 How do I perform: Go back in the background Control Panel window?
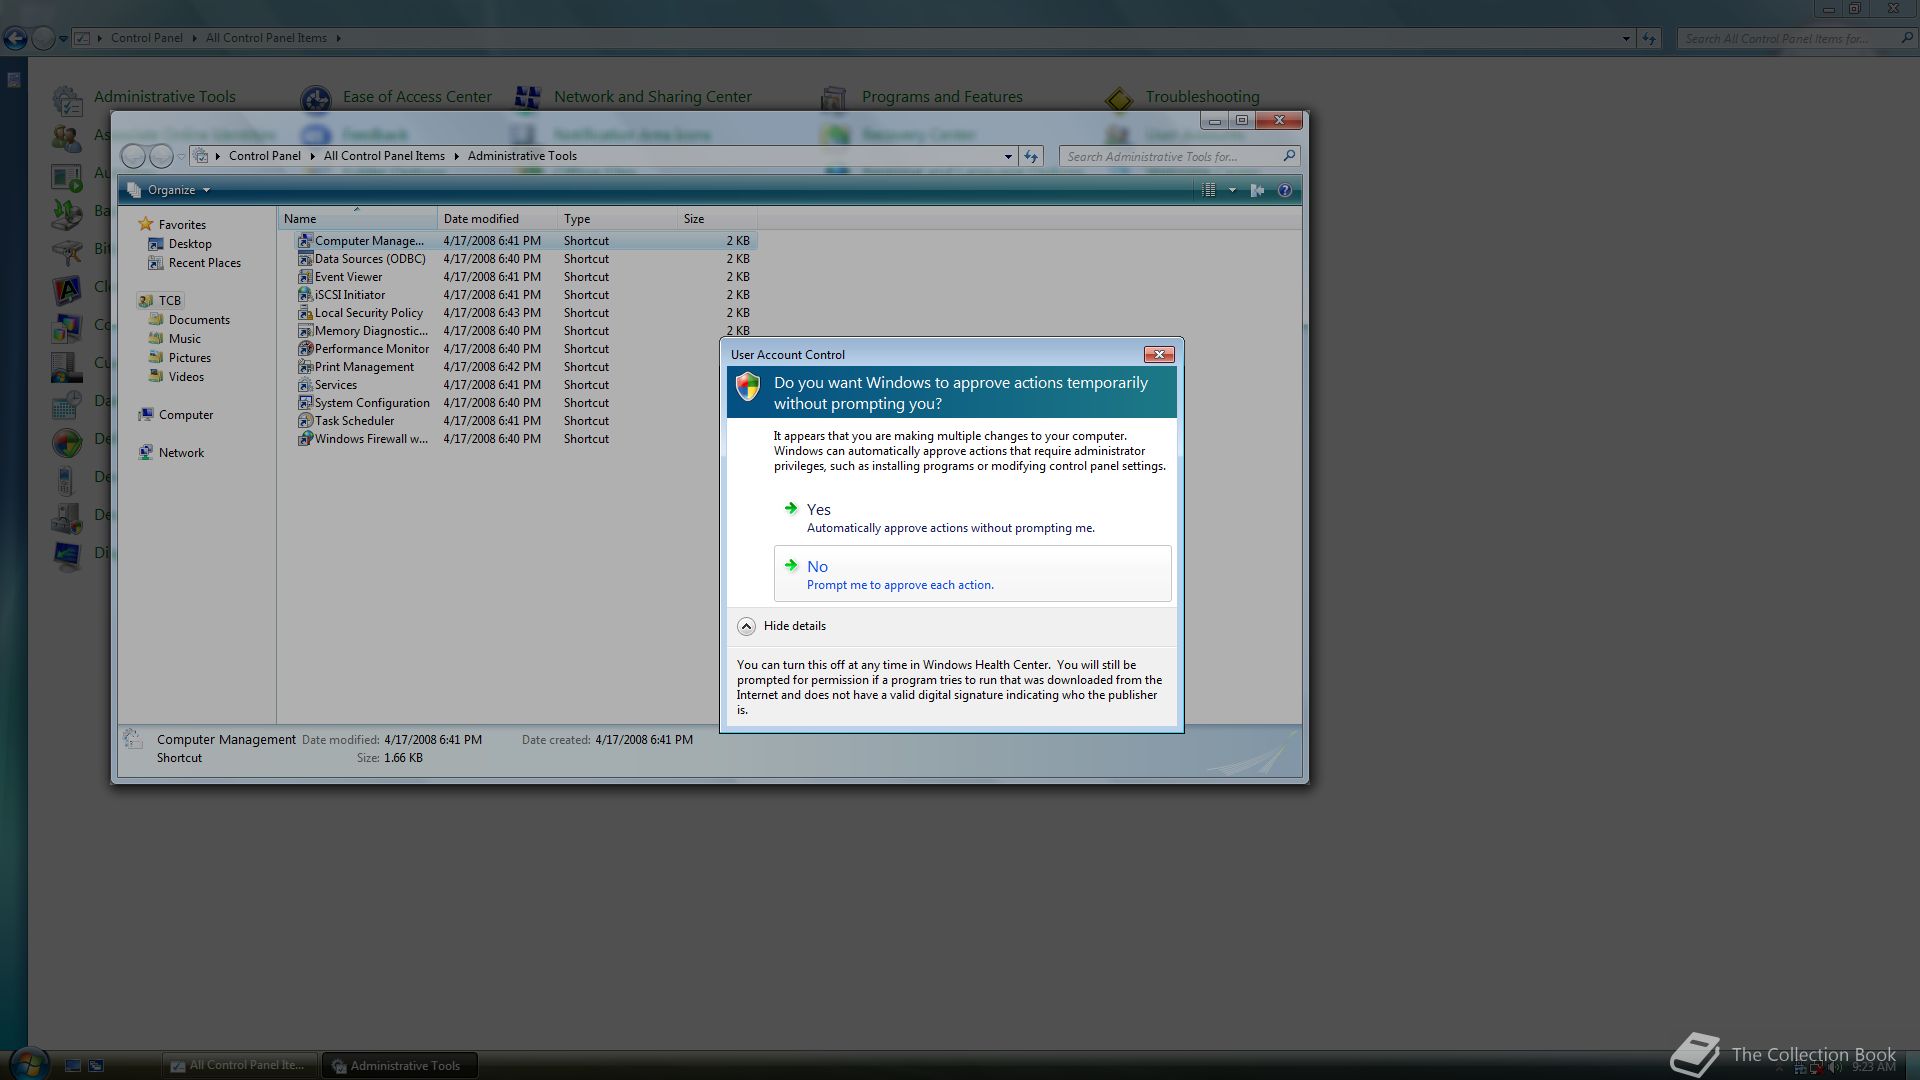[15, 38]
